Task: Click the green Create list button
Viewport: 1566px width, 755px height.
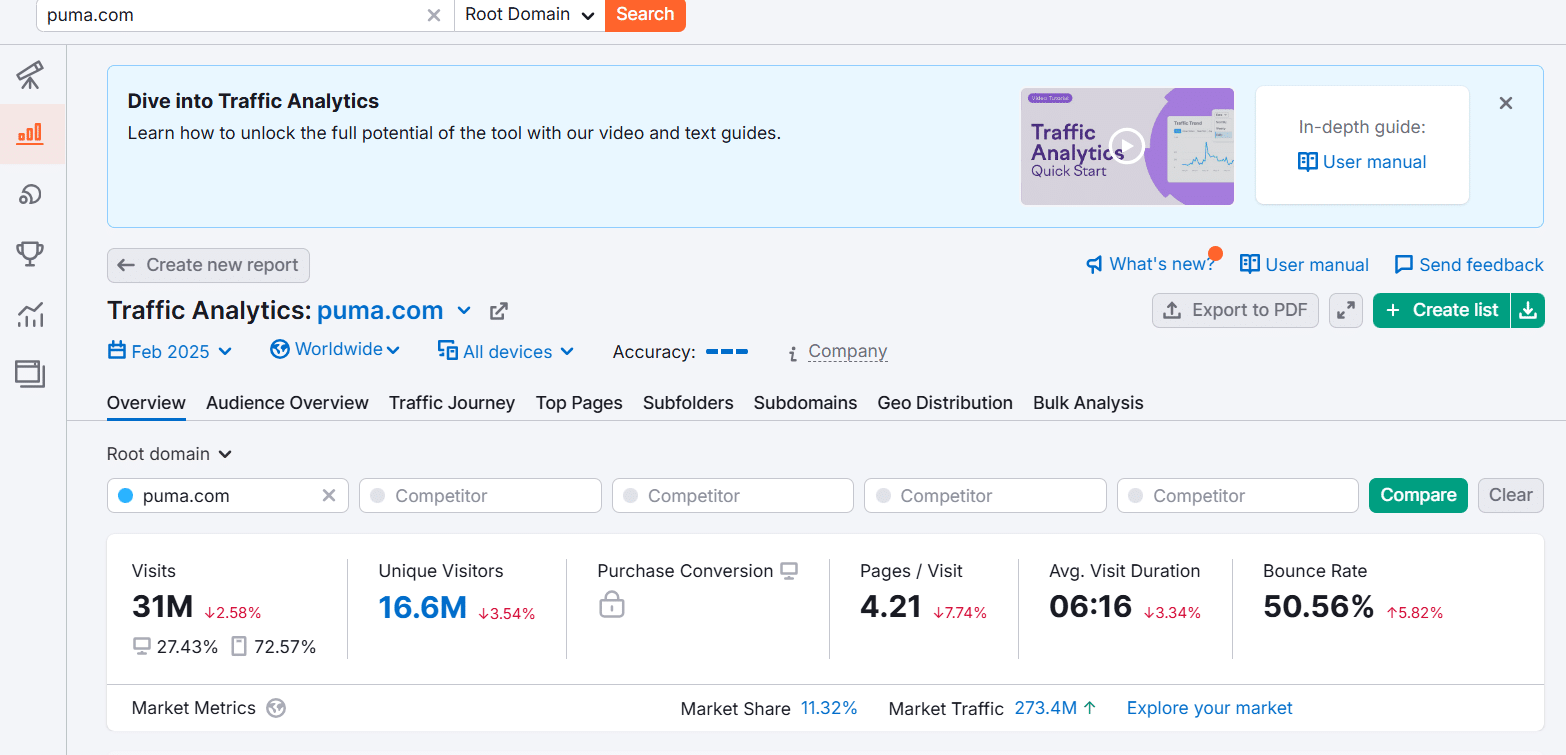Action: 1441,310
